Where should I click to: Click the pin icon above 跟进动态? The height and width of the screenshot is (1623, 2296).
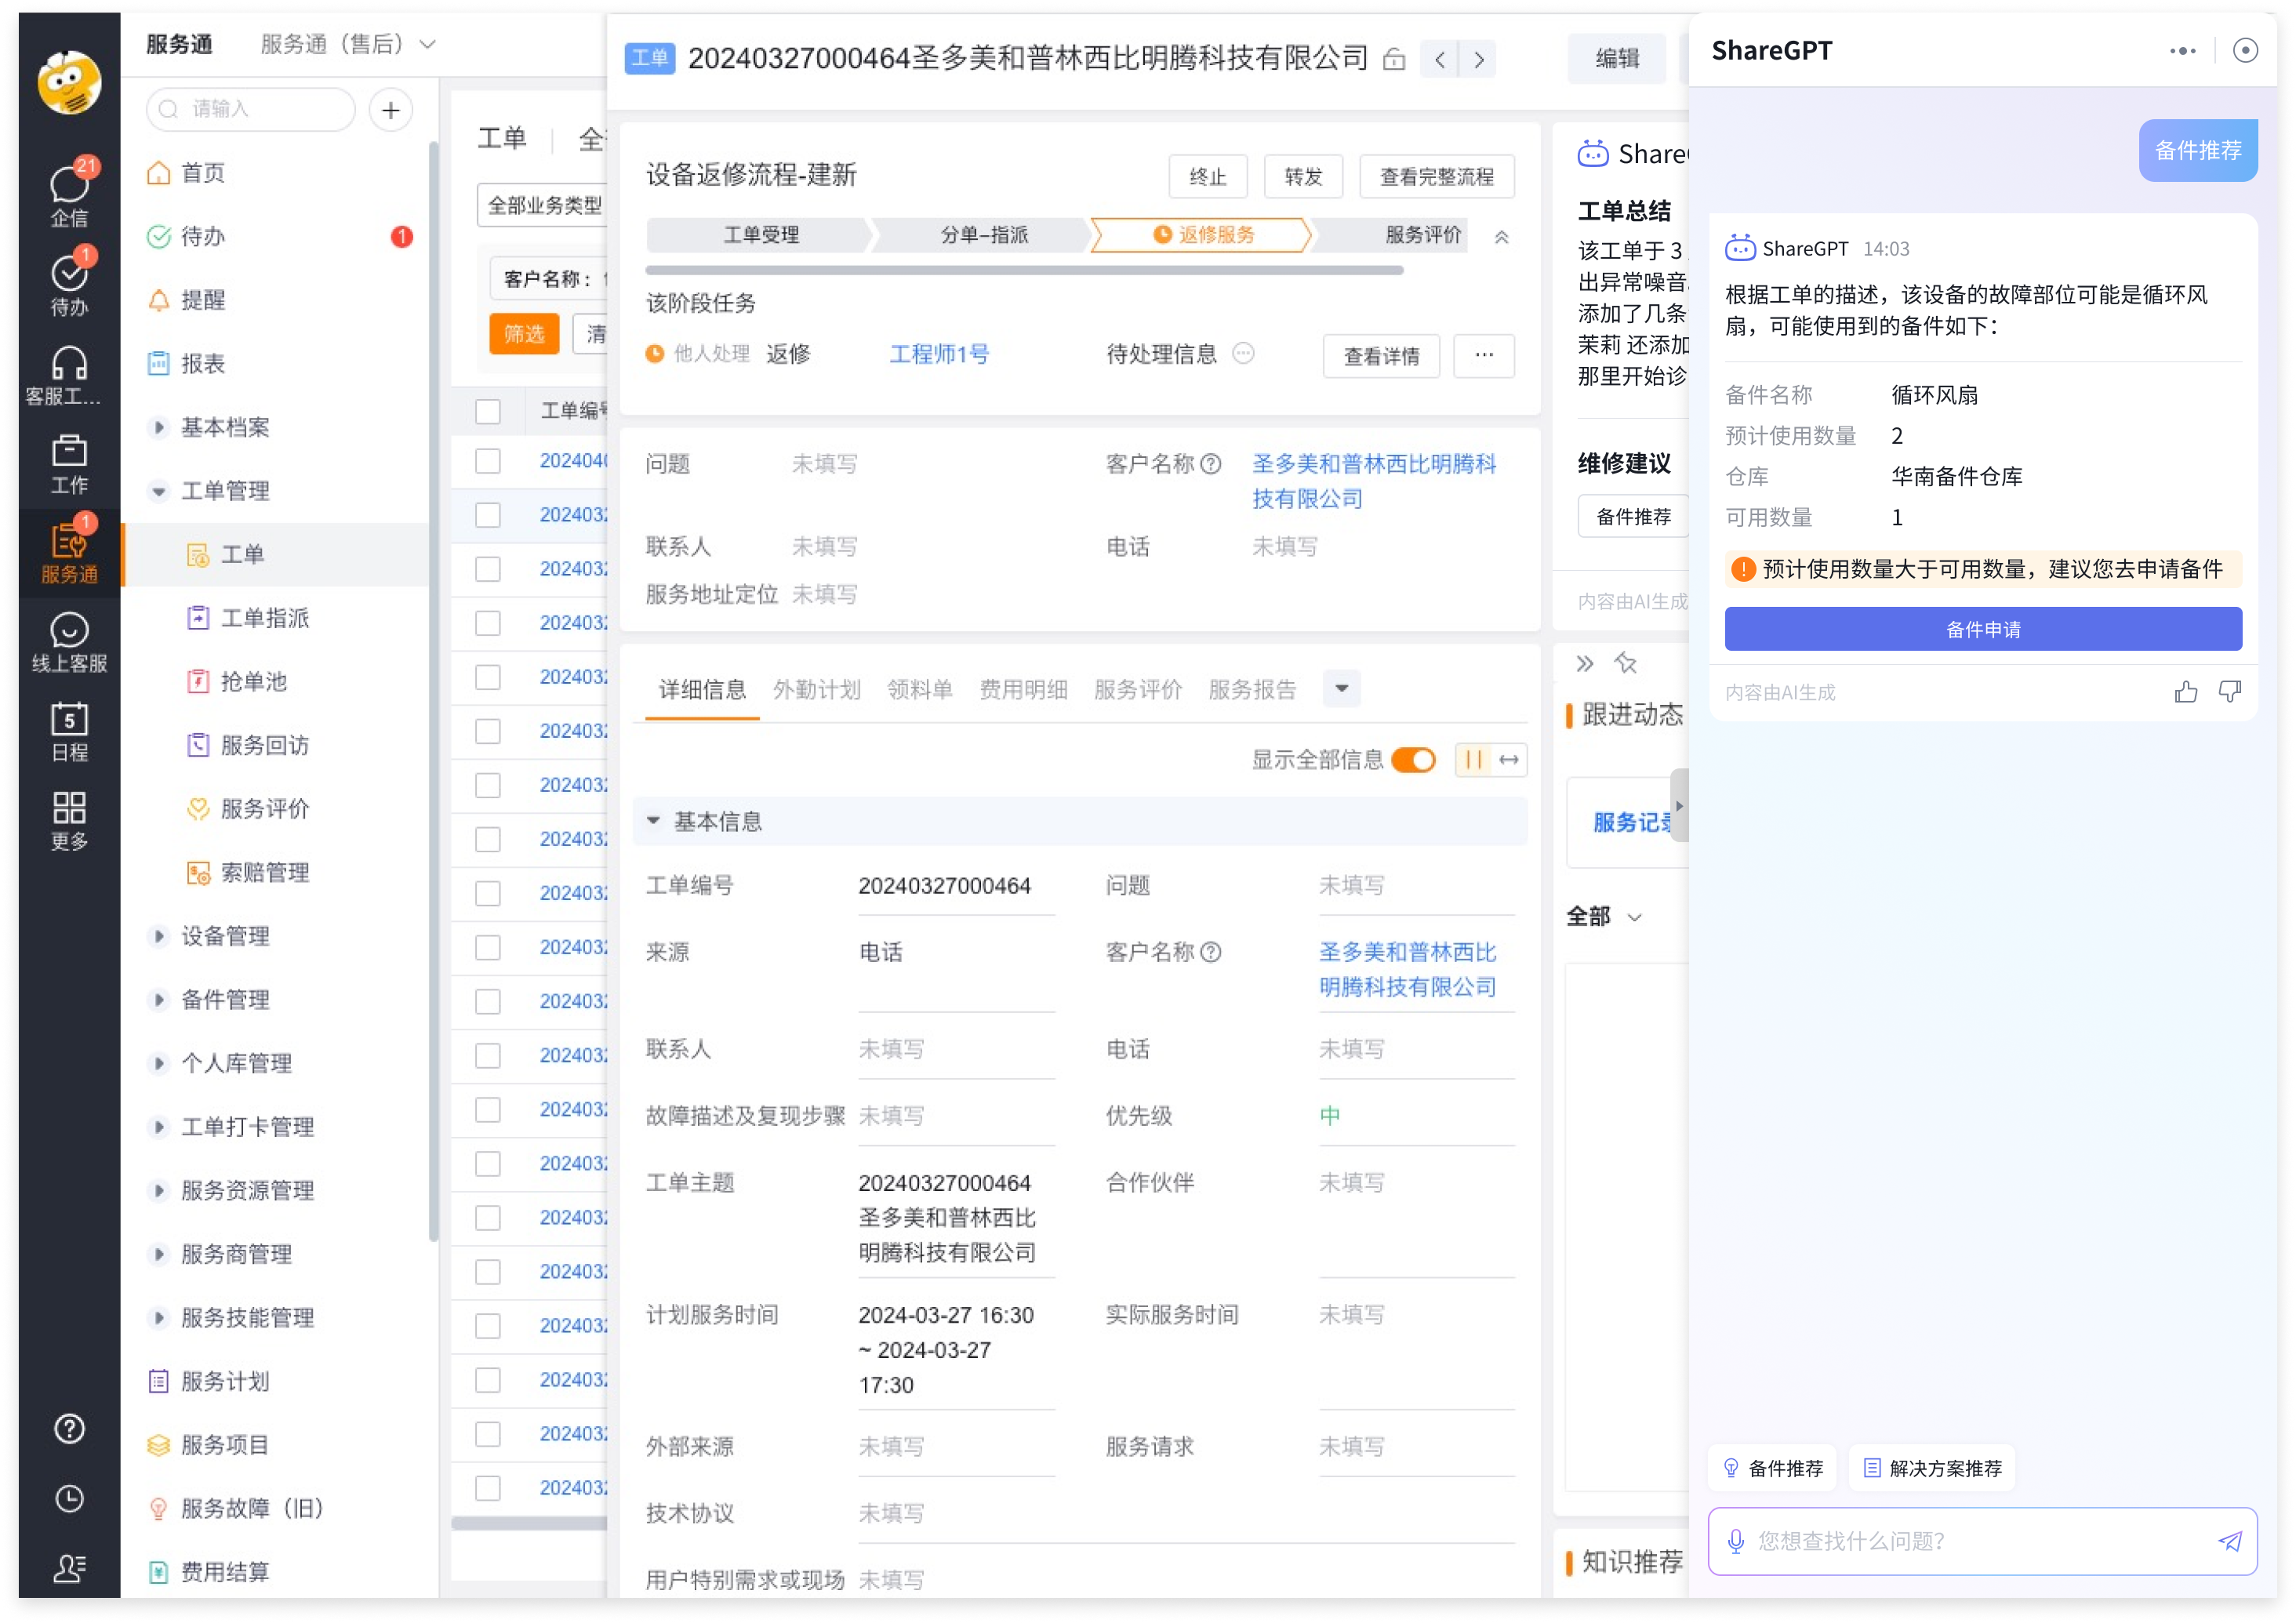(1626, 663)
